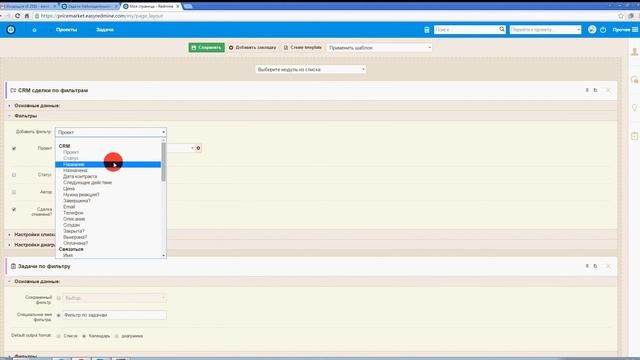
Task: Open the calendar icon in the right sidebar
Action: pyautogui.click(x=634, y=136)
